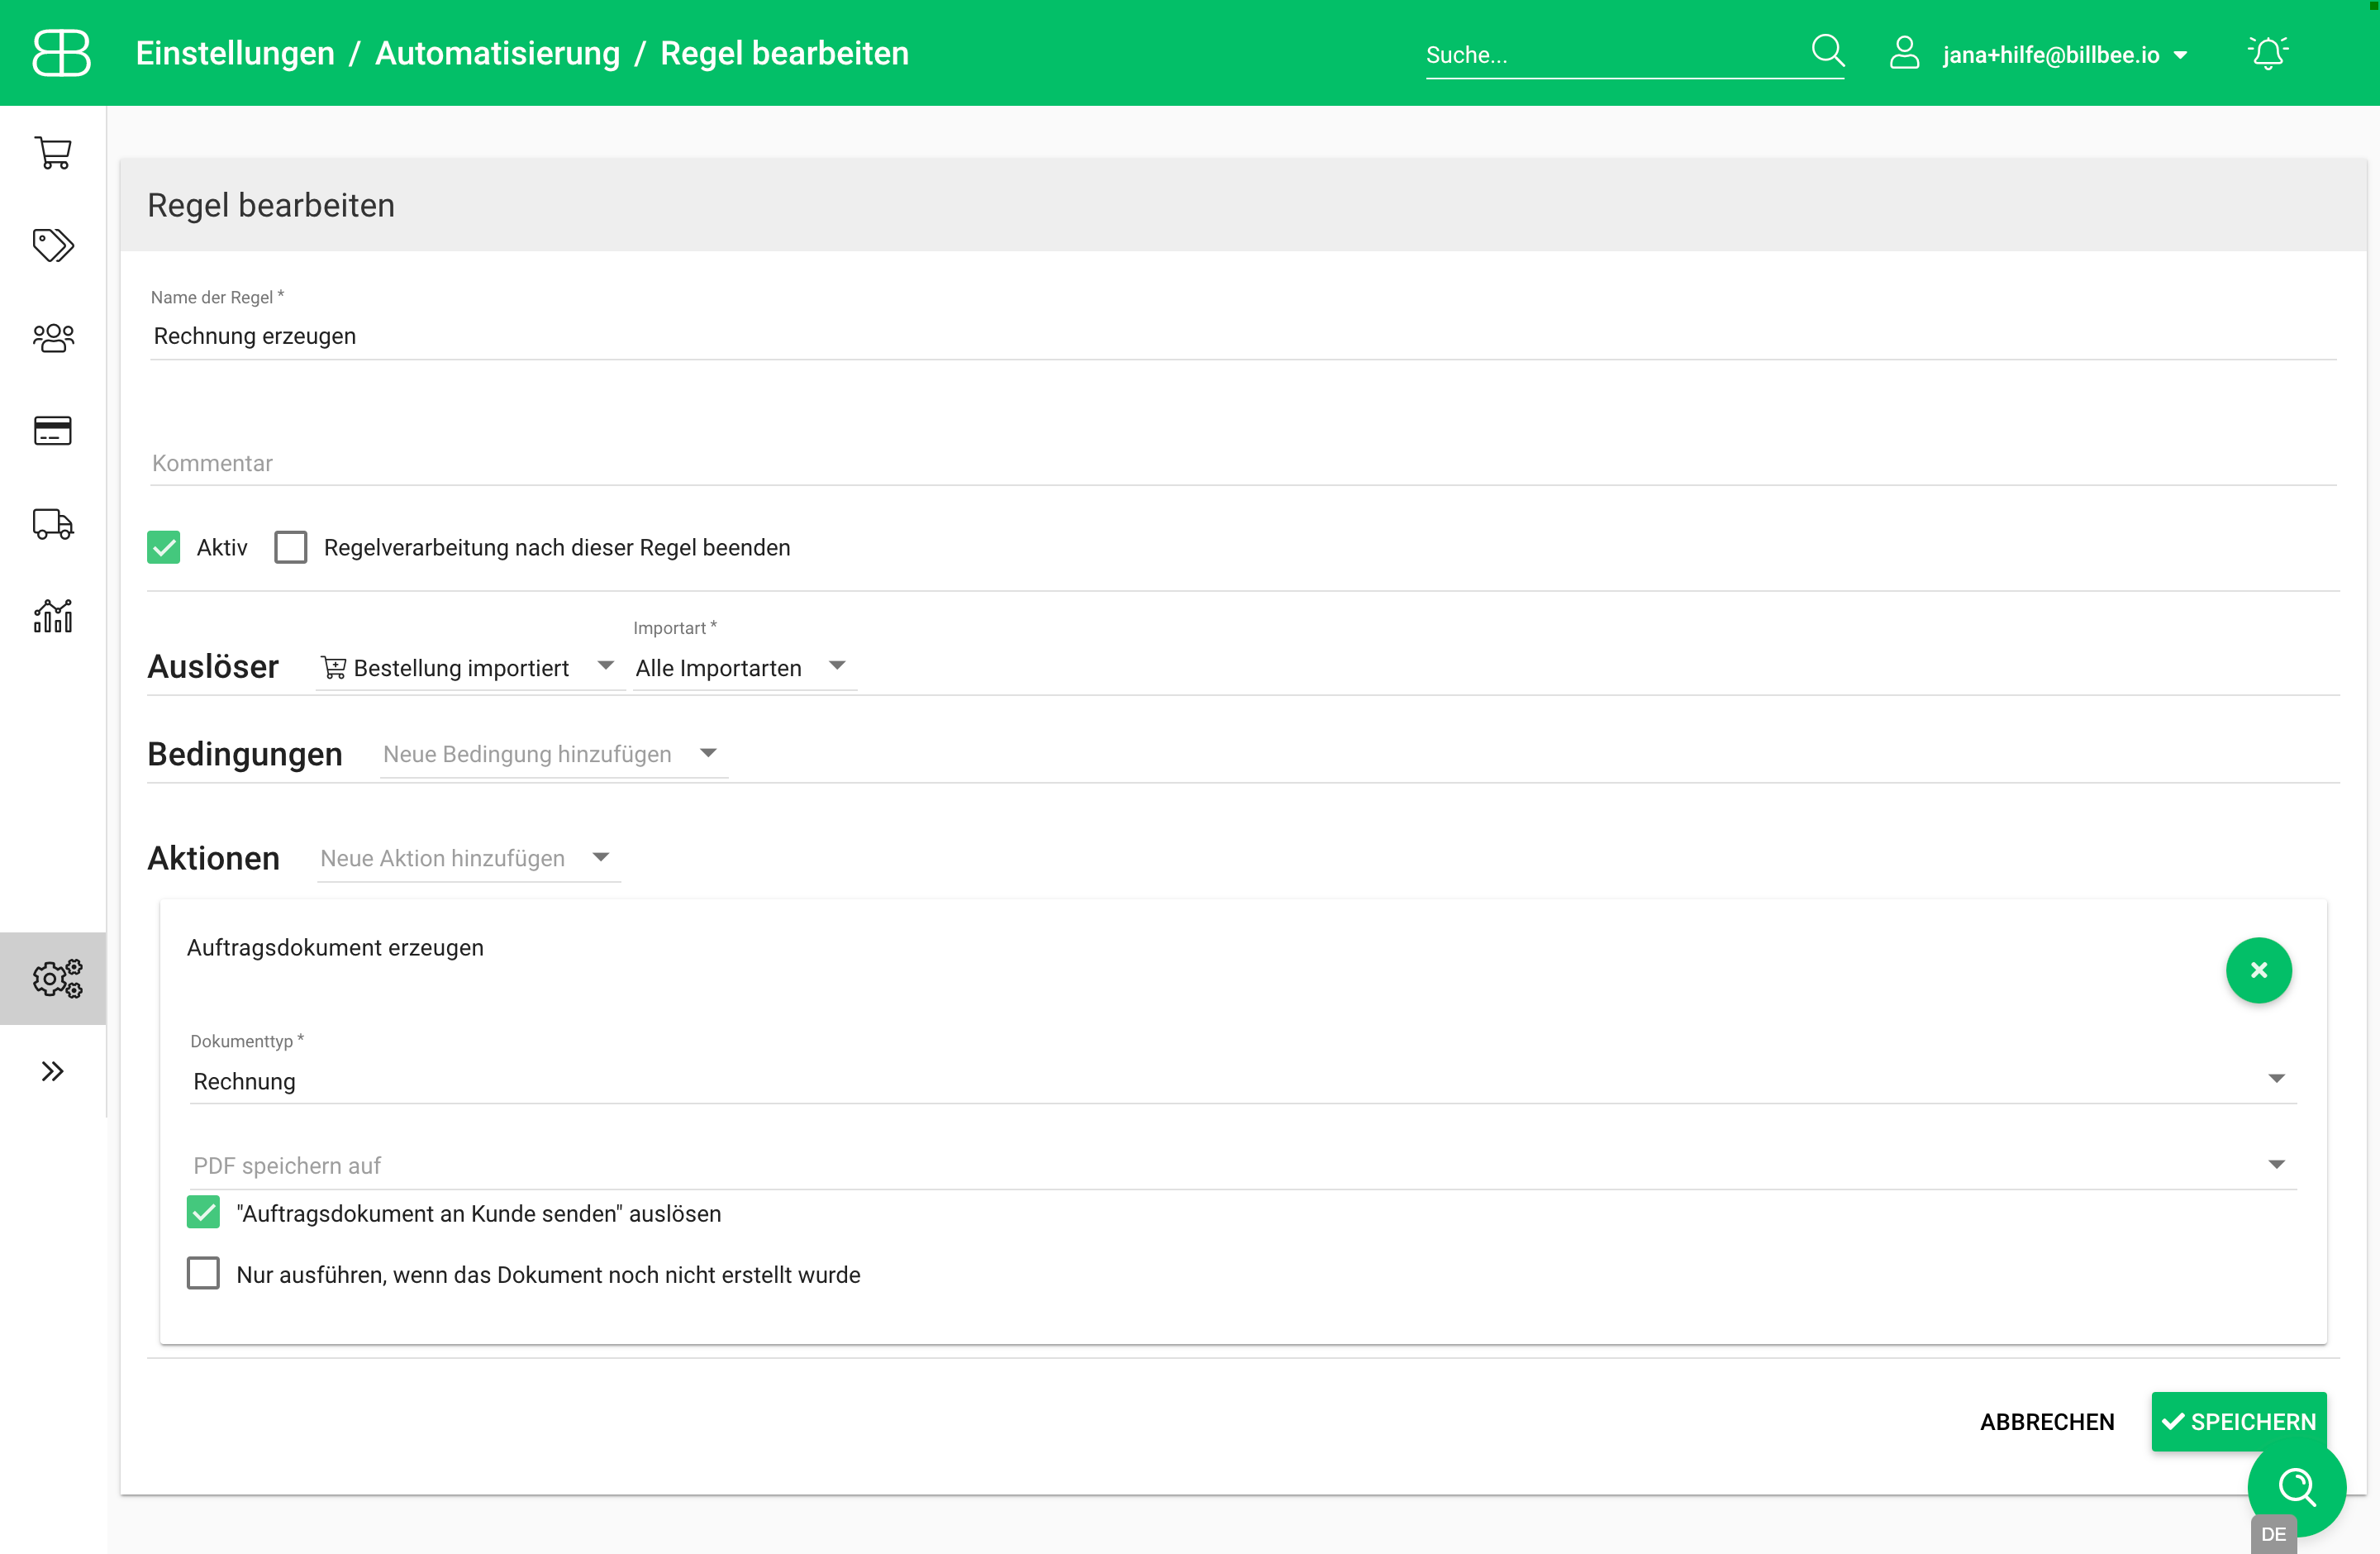Click the Auslöser section label
This screenshot has height=1554, width=2380.
[213, 667]
